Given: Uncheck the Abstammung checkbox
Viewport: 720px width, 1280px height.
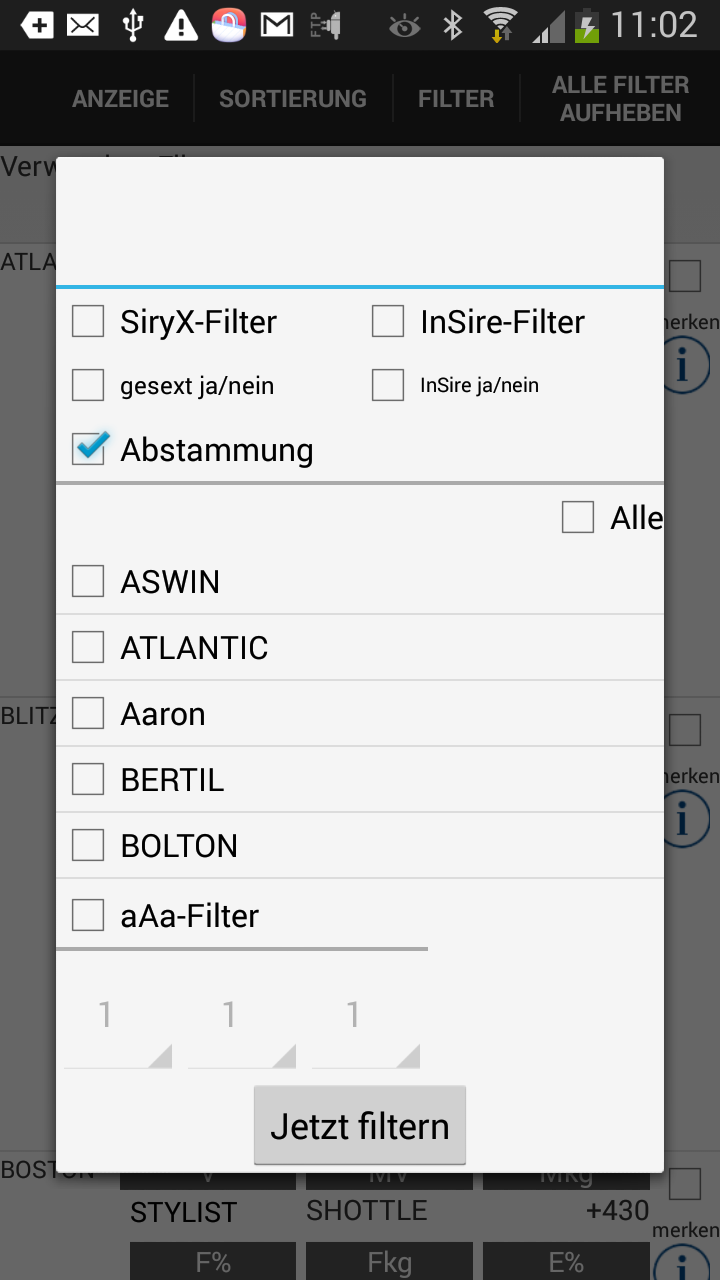Looking at the screenshot, I should (x=89, y=449).
